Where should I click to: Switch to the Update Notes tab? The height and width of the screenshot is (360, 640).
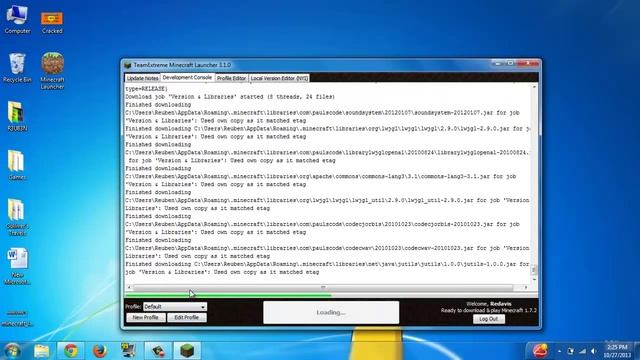click(142, 78)
